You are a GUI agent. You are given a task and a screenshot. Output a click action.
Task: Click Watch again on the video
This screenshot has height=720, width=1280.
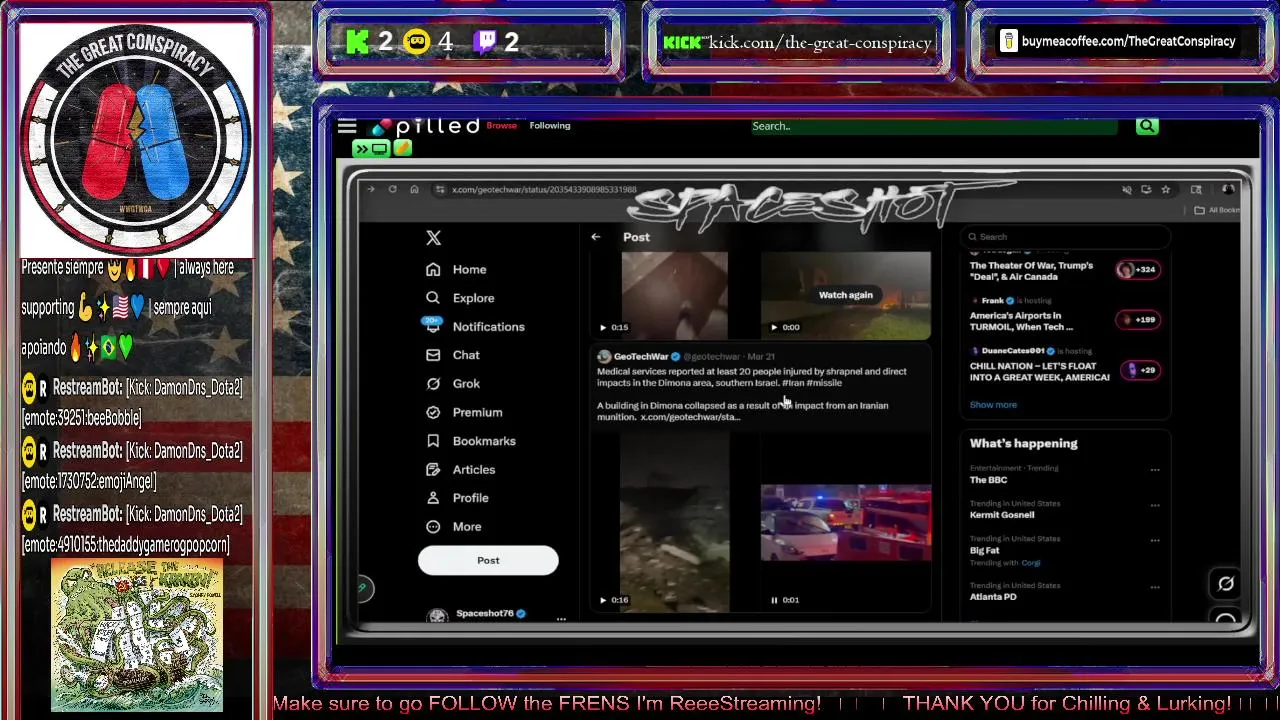846,295
